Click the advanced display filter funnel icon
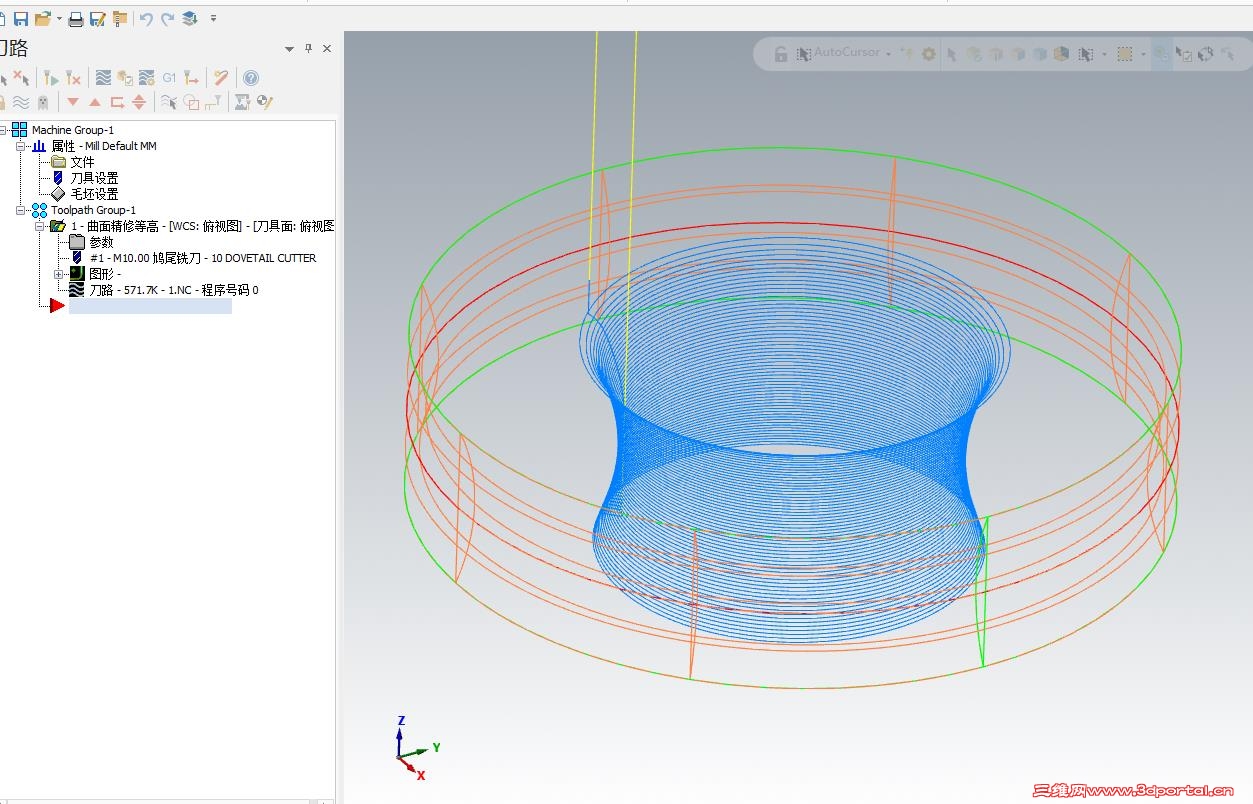This screenshot has height=804, width=1253. click(x=212, y=102)
